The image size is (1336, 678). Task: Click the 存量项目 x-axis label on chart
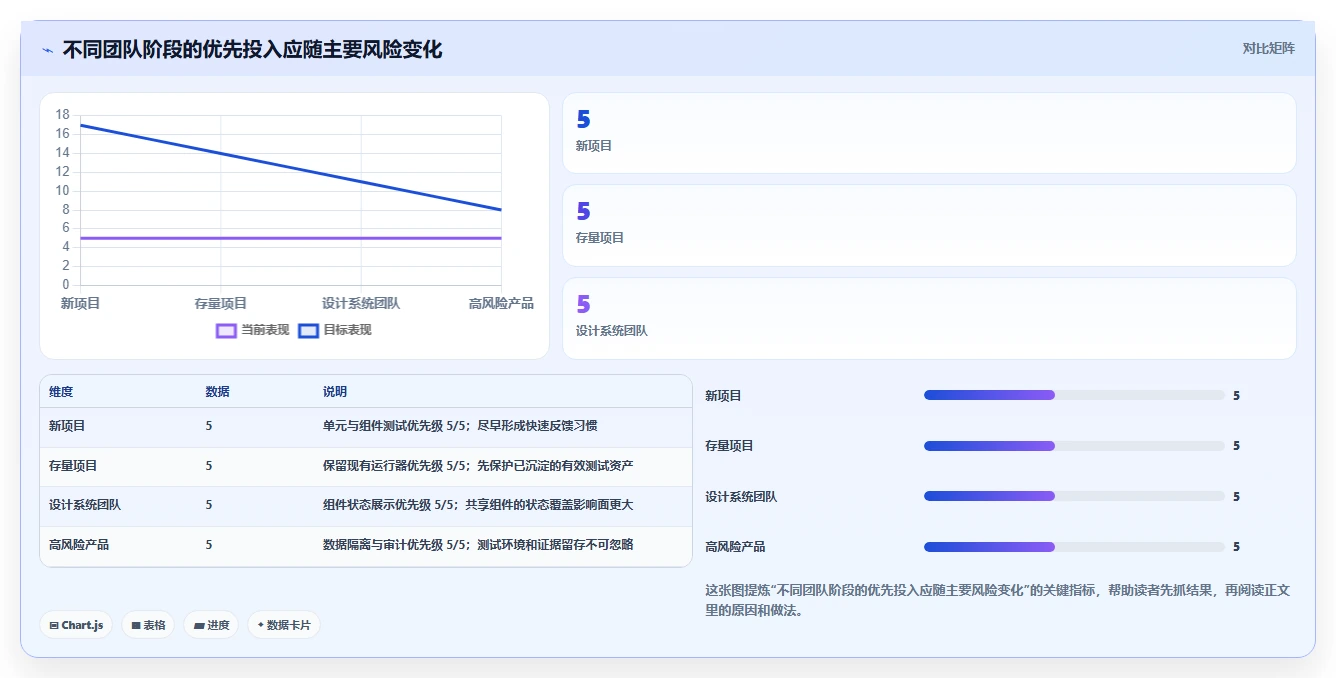tap(221, 303)
